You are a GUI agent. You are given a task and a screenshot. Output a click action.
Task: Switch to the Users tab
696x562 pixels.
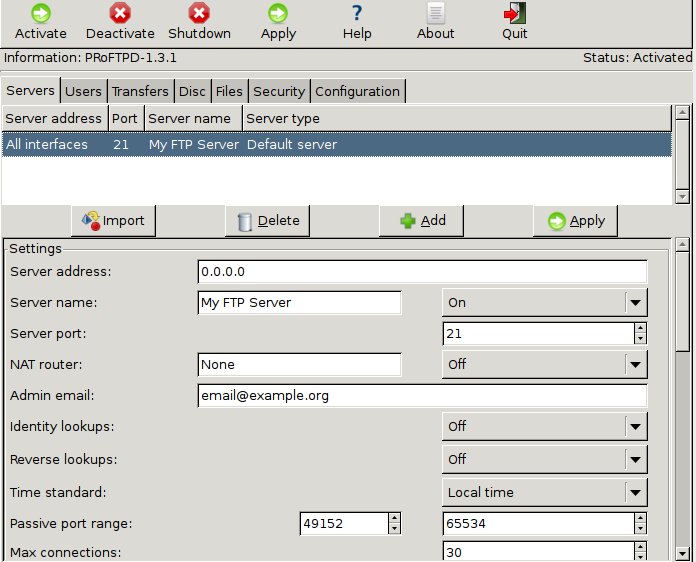click(83, 91)
